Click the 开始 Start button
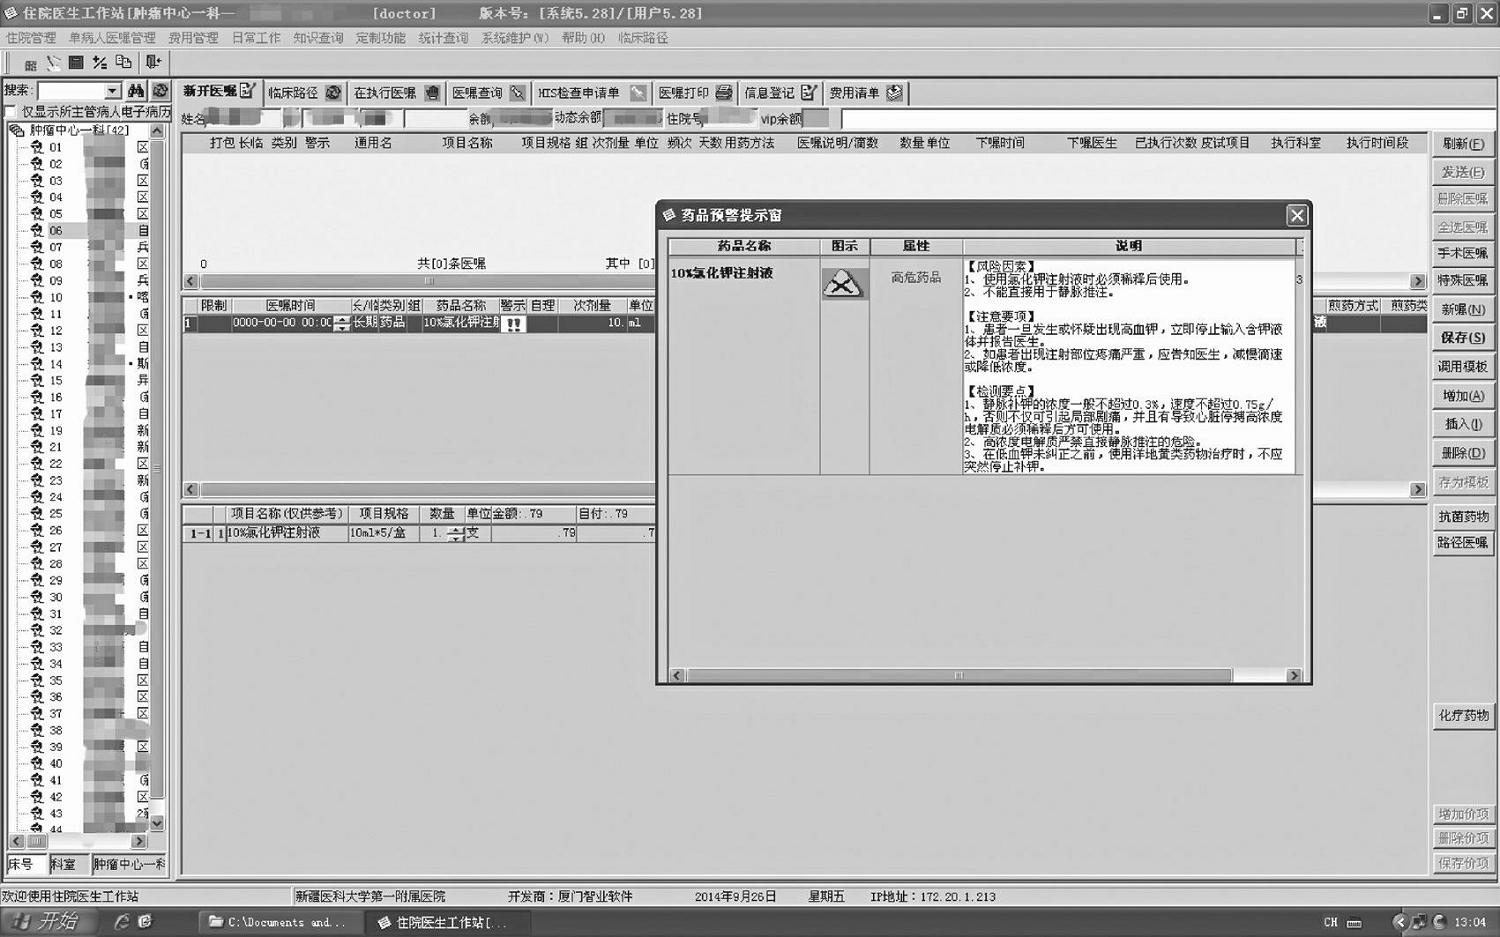1500x937 pixels. tap(48, 922)
